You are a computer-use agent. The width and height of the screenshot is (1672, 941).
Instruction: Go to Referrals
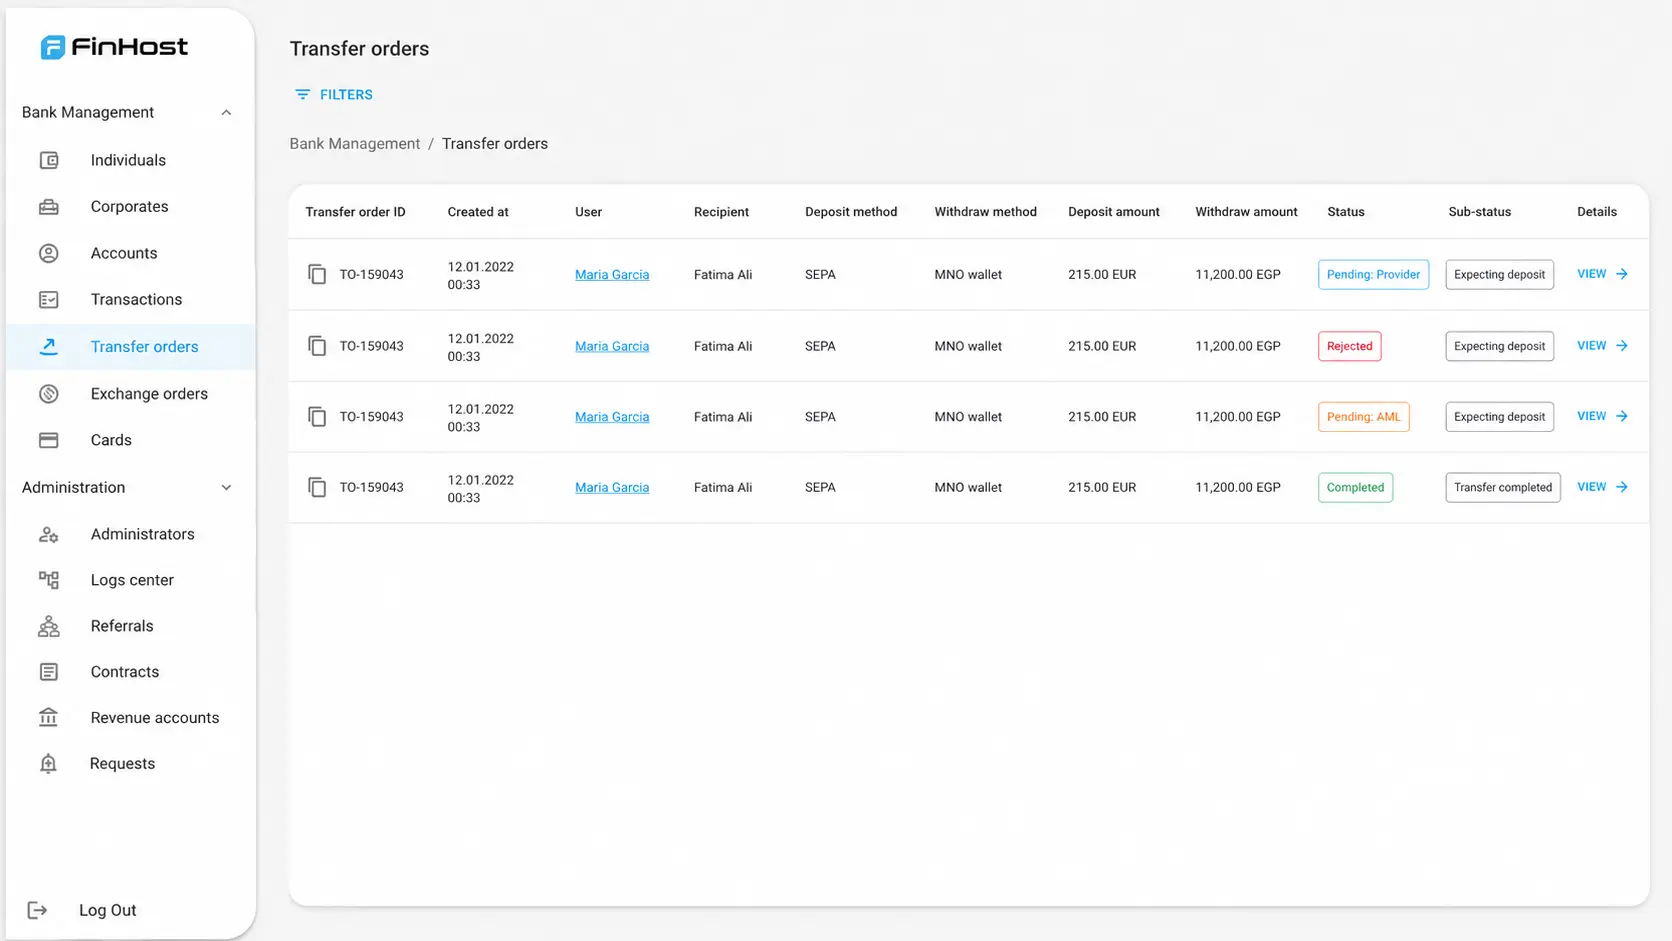[x=130, y=626]
